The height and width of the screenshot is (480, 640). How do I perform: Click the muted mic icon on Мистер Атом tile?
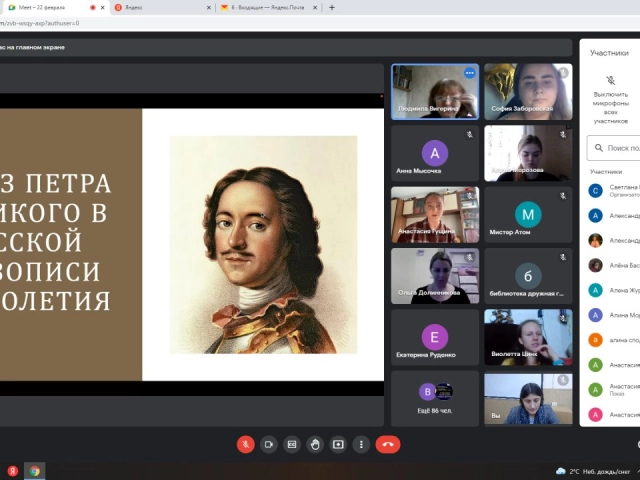[563, 196]
